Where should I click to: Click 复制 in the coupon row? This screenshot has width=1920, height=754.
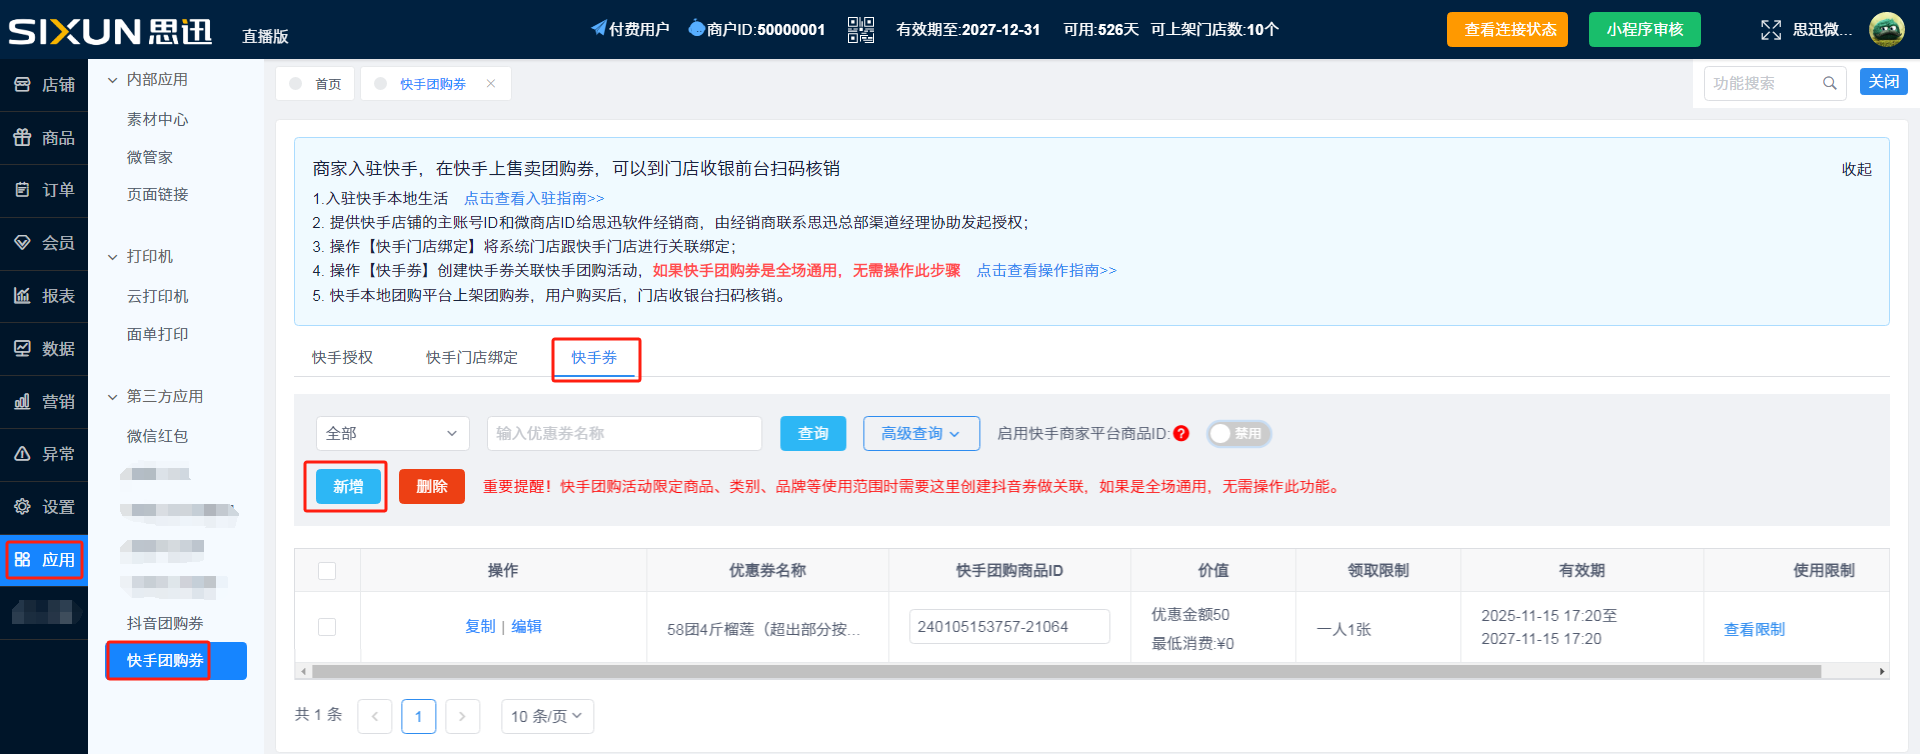pos(480,627)
